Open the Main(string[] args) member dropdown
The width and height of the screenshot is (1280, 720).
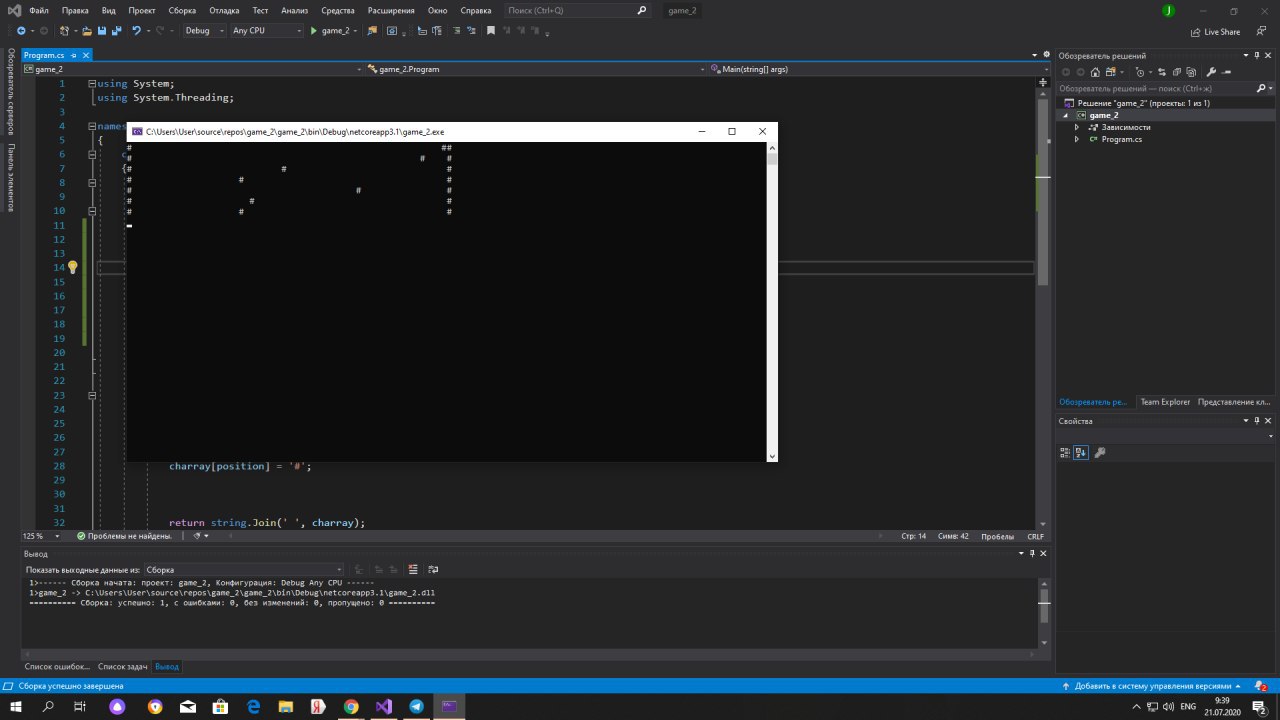[878, 70]
